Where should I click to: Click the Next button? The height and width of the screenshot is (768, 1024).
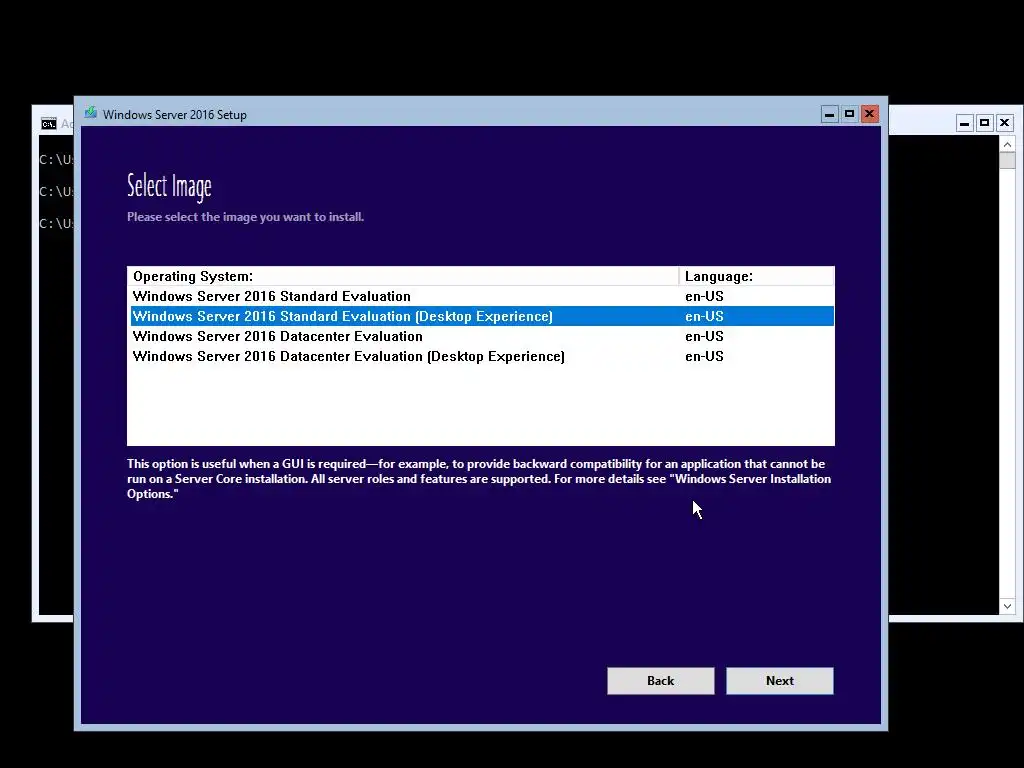[x=780, y=680]
